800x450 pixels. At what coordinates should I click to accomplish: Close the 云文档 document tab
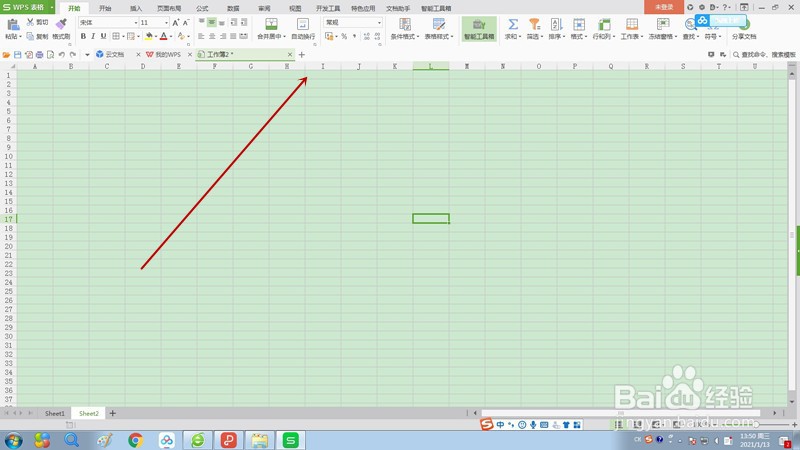click(138, 55)
